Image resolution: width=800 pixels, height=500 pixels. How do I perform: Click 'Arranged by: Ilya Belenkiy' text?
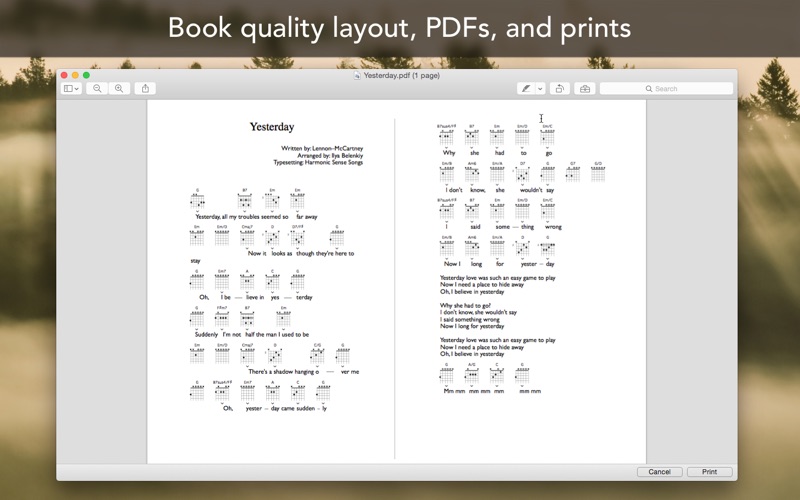coord(330,155)
